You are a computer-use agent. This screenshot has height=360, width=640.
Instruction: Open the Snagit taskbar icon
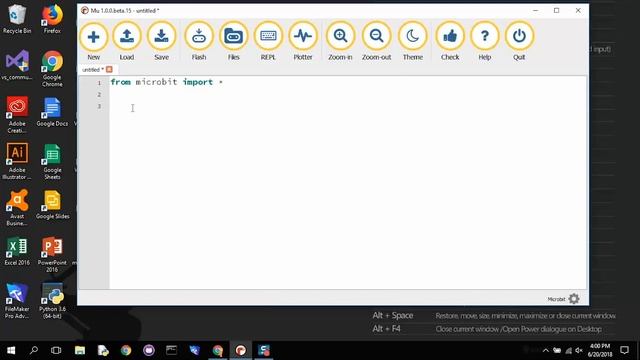click(264, 350)
